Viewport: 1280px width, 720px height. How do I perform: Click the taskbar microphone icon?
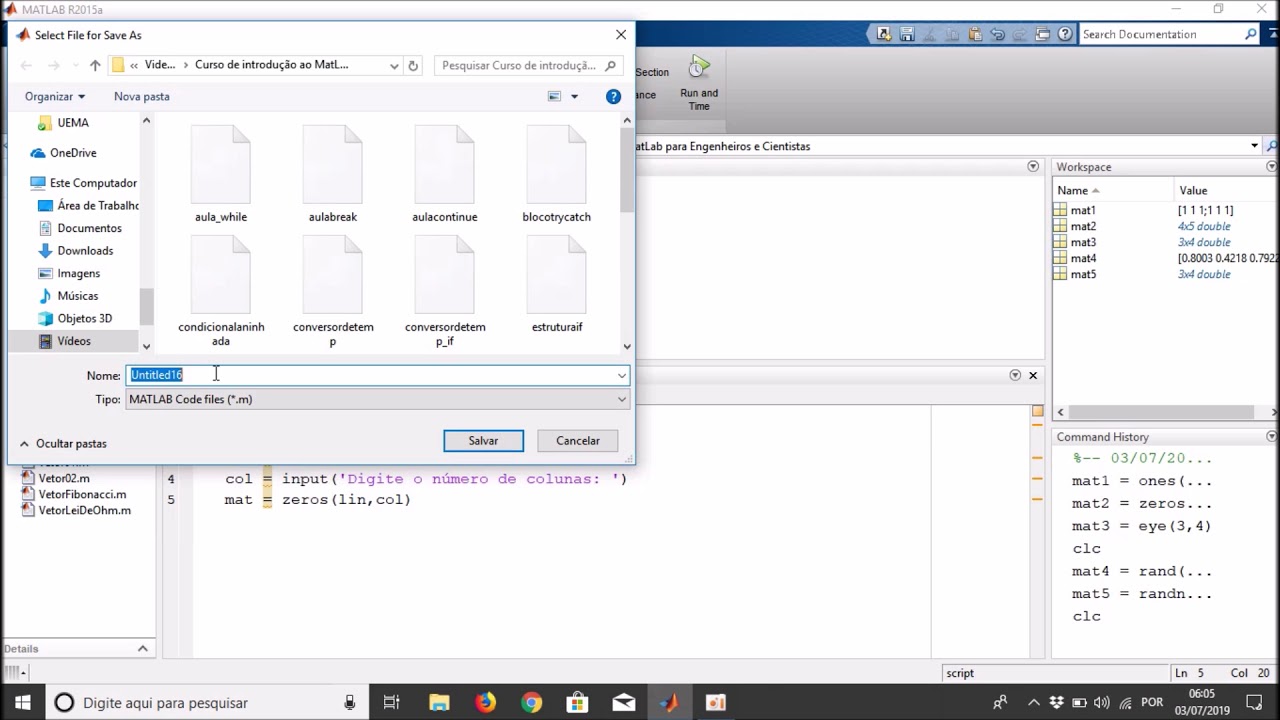point(350,702)
